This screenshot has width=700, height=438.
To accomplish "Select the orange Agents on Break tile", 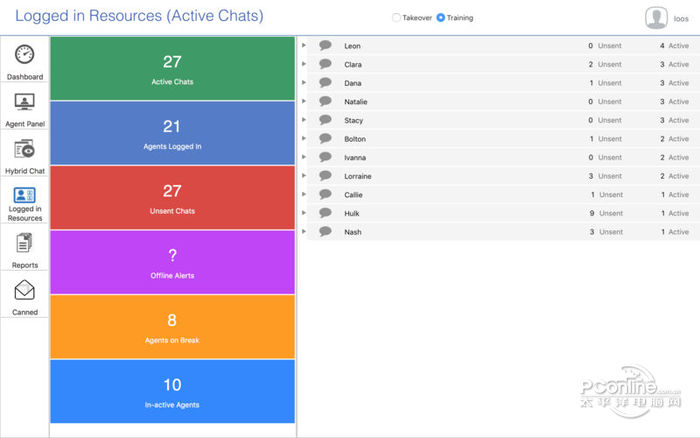I will click(x=172, y=327).
